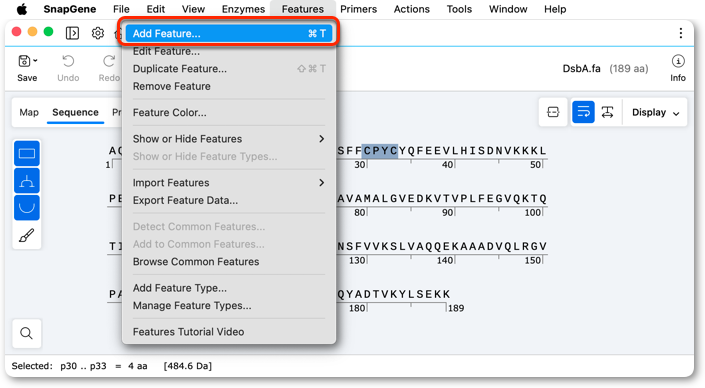The height and width of the screenshot is (388, 705).
Task: Select Duplicate Feature… menu entry
Action: point(228,69)
